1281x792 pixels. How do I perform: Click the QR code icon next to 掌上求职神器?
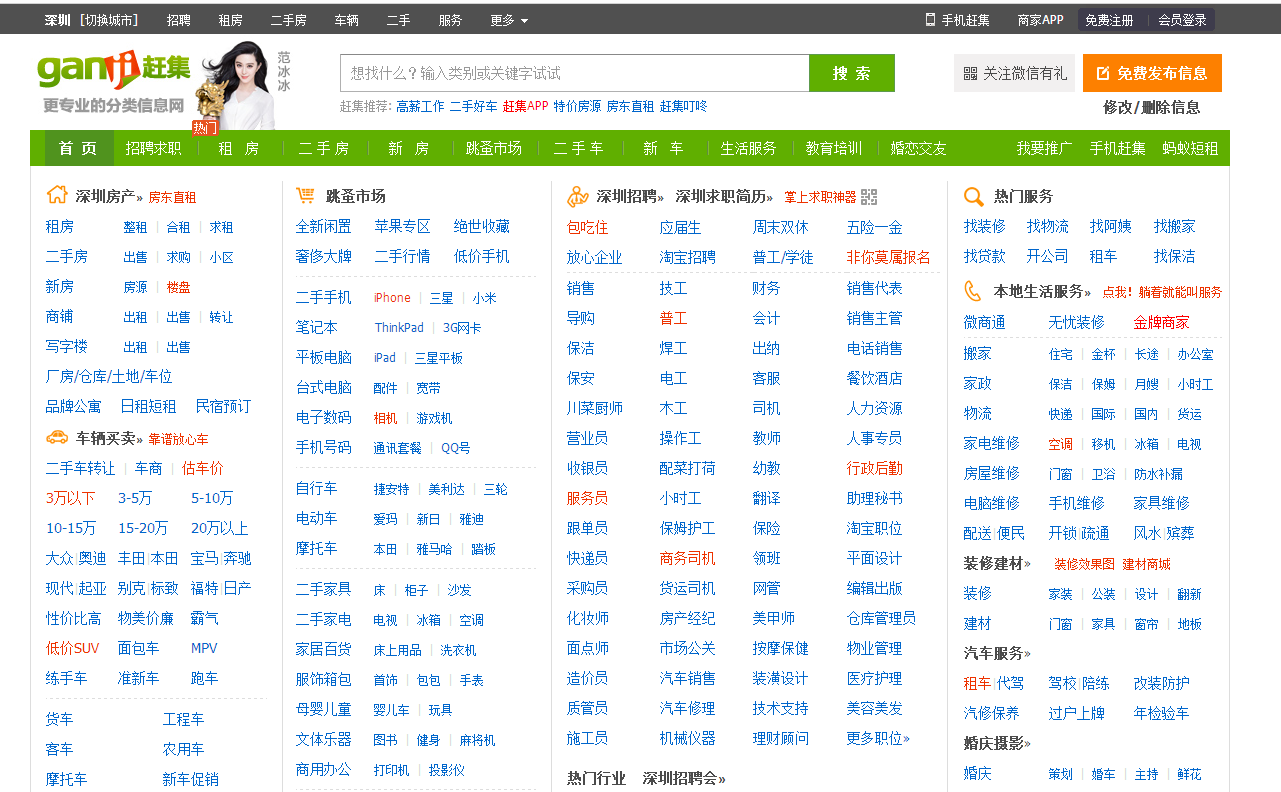869,197
